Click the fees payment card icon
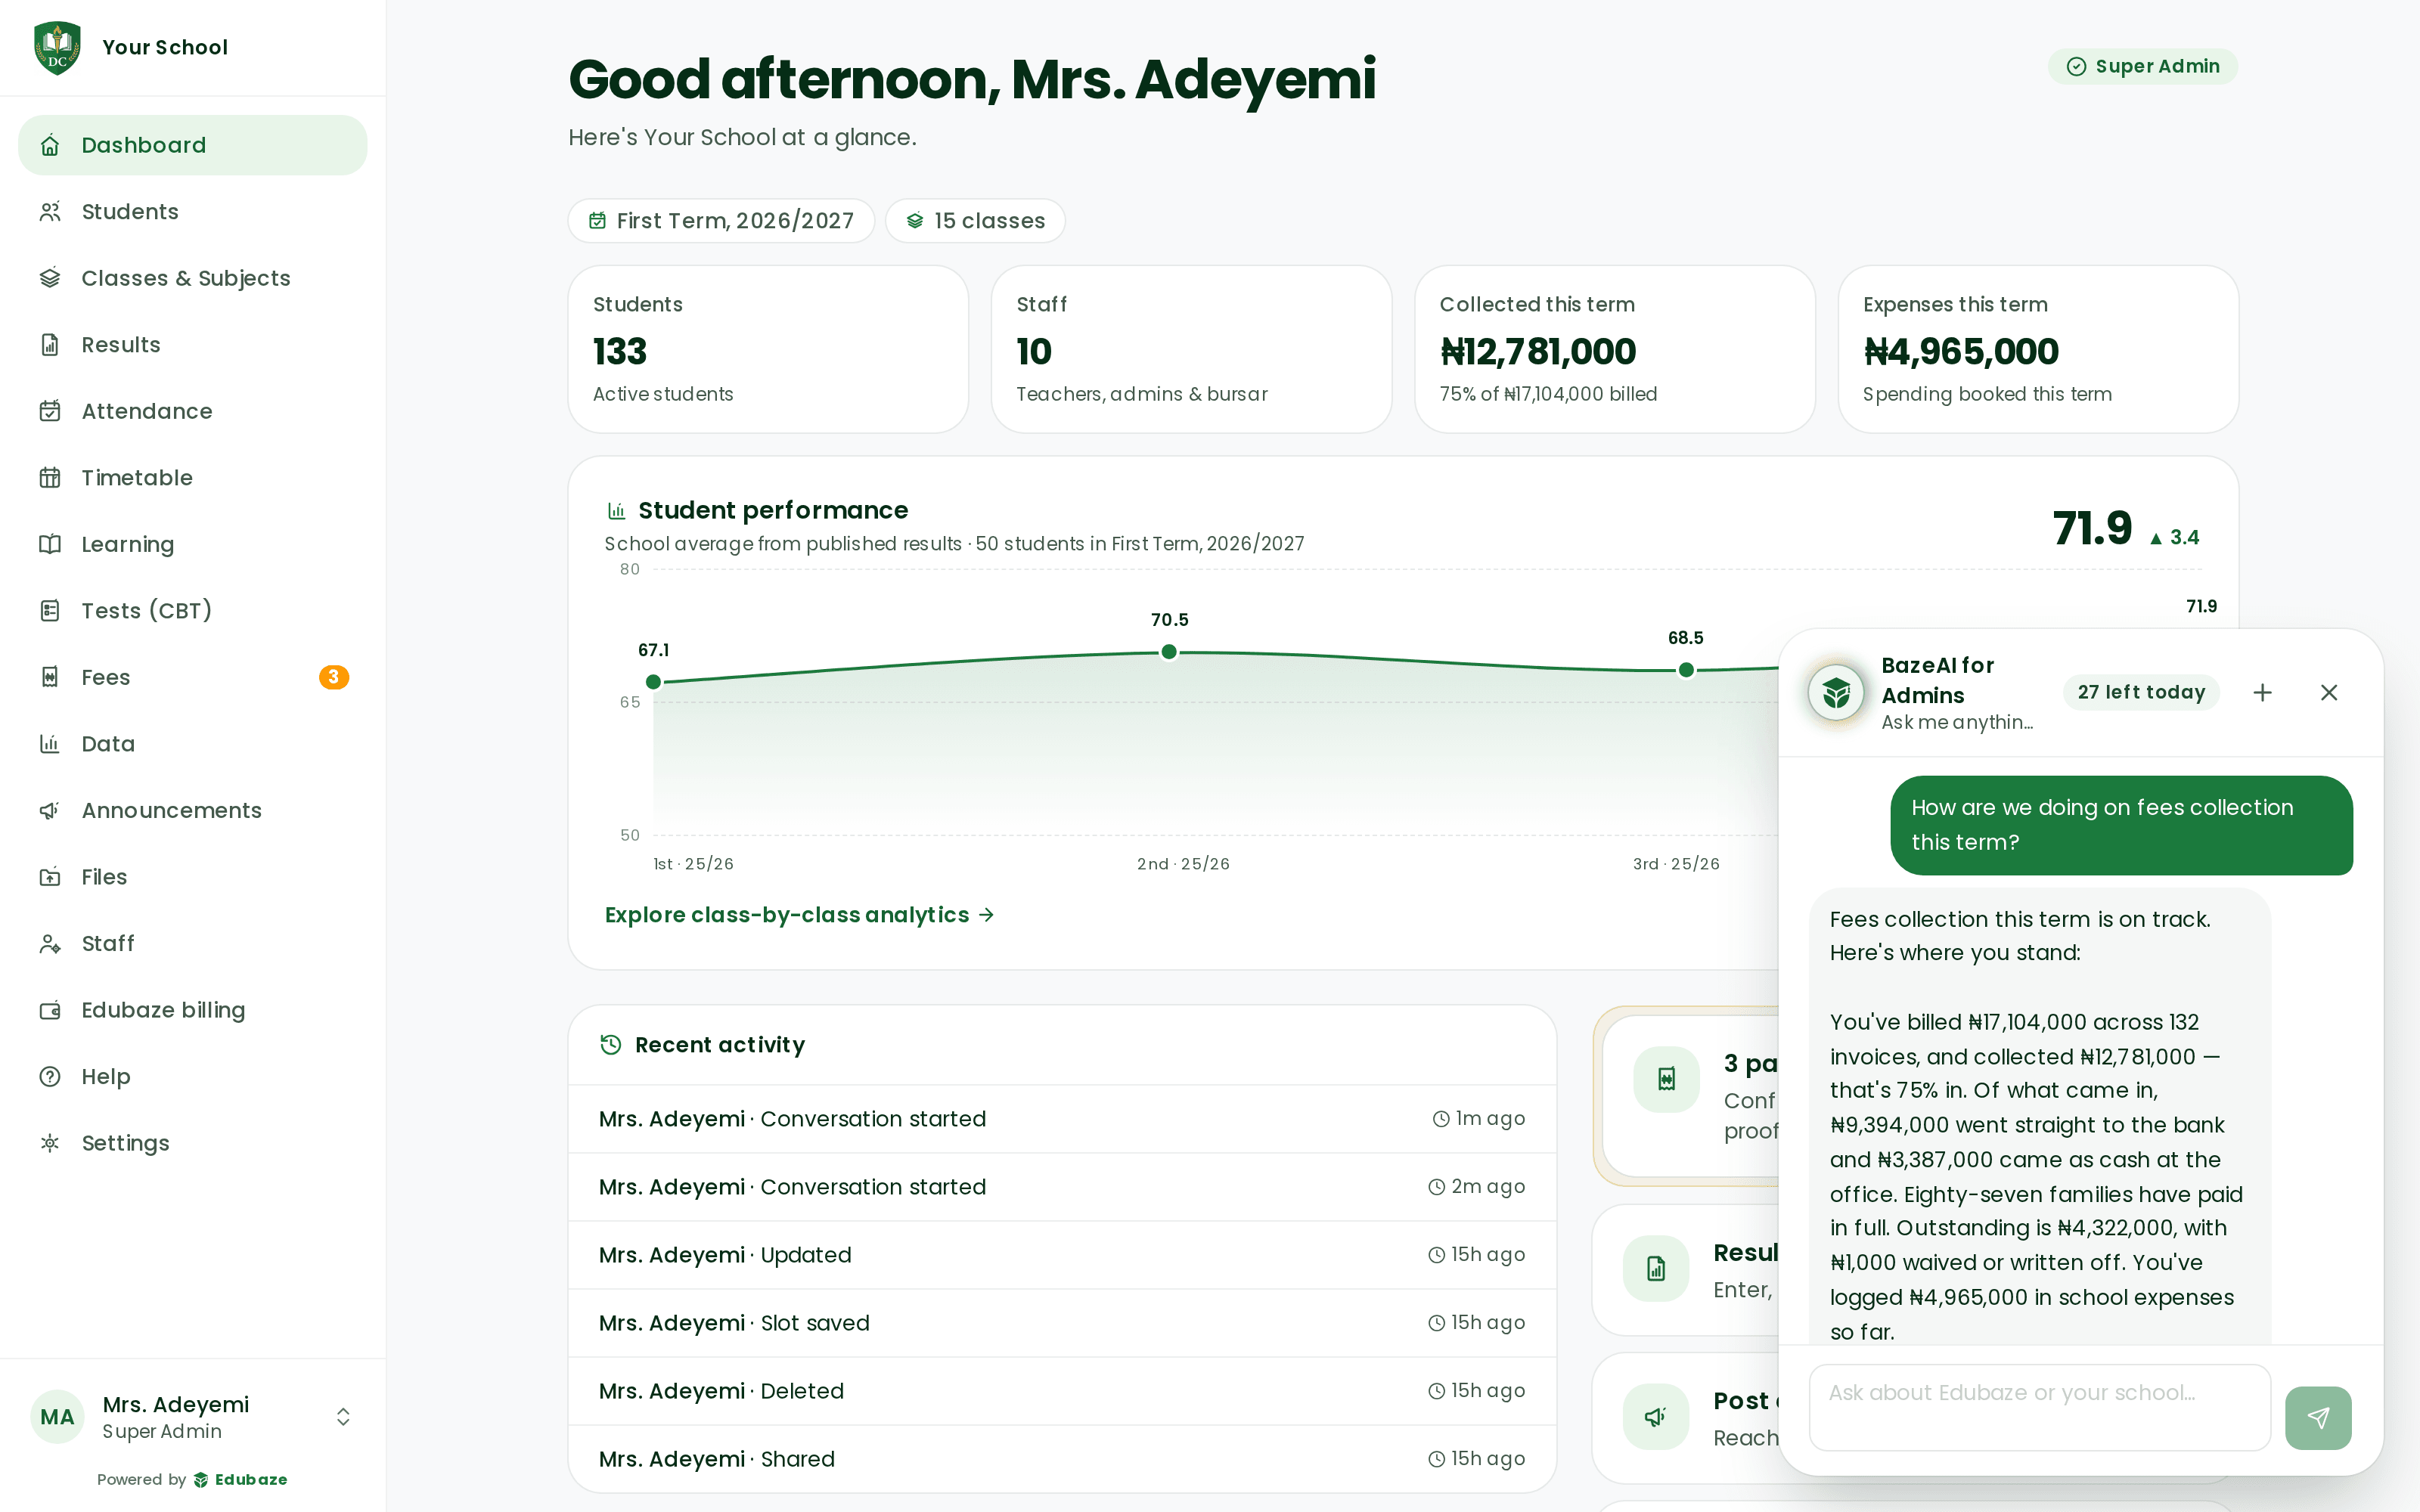 (x=1666, y=1079)
